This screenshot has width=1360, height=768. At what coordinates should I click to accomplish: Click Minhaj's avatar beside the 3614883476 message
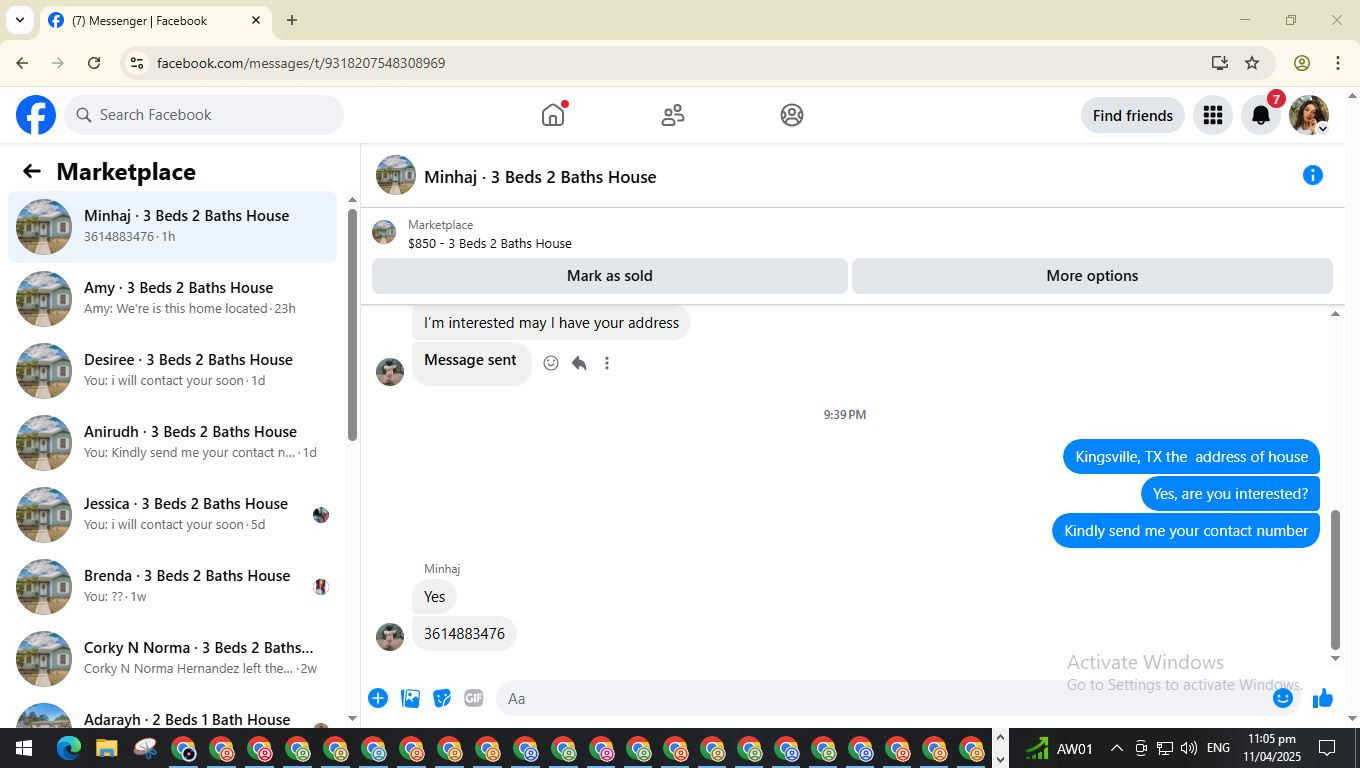[390, 637]
